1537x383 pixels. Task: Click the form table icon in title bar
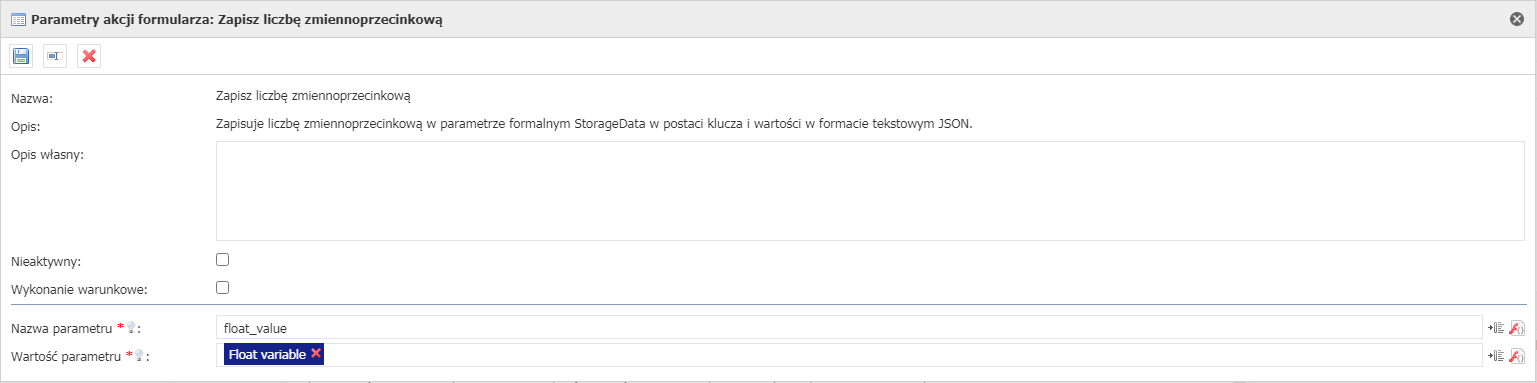pyautogui.click(x=18, y=19)
